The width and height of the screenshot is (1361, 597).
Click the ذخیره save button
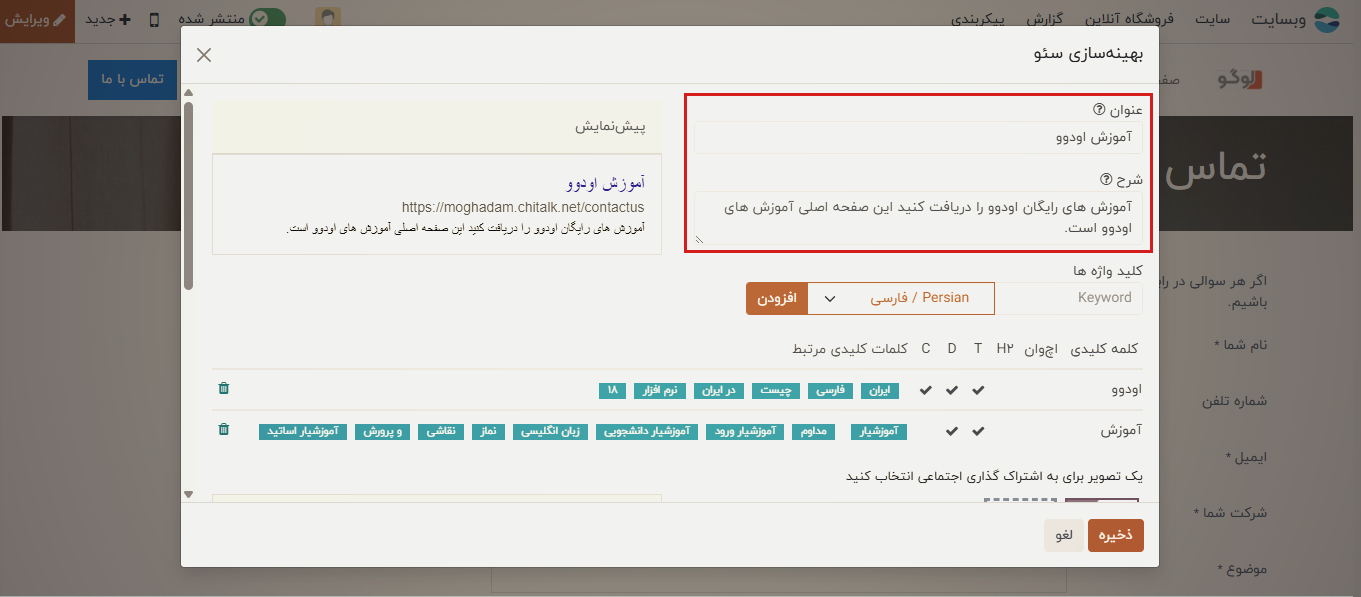tap(1116, 535)
